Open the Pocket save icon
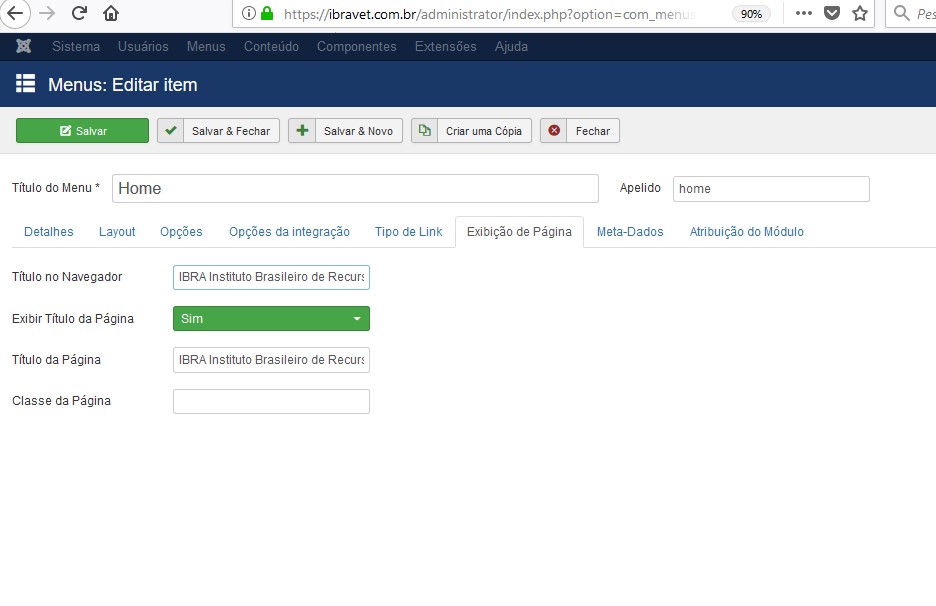The width and height of the screenshot is (936, 606). (832, 15)
